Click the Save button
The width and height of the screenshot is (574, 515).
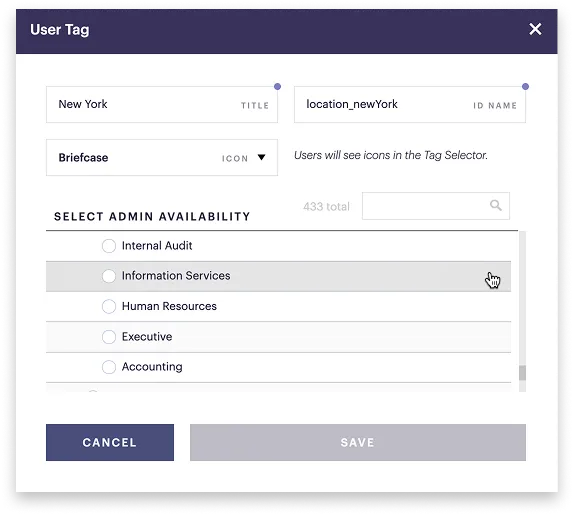tap(358, 442)
